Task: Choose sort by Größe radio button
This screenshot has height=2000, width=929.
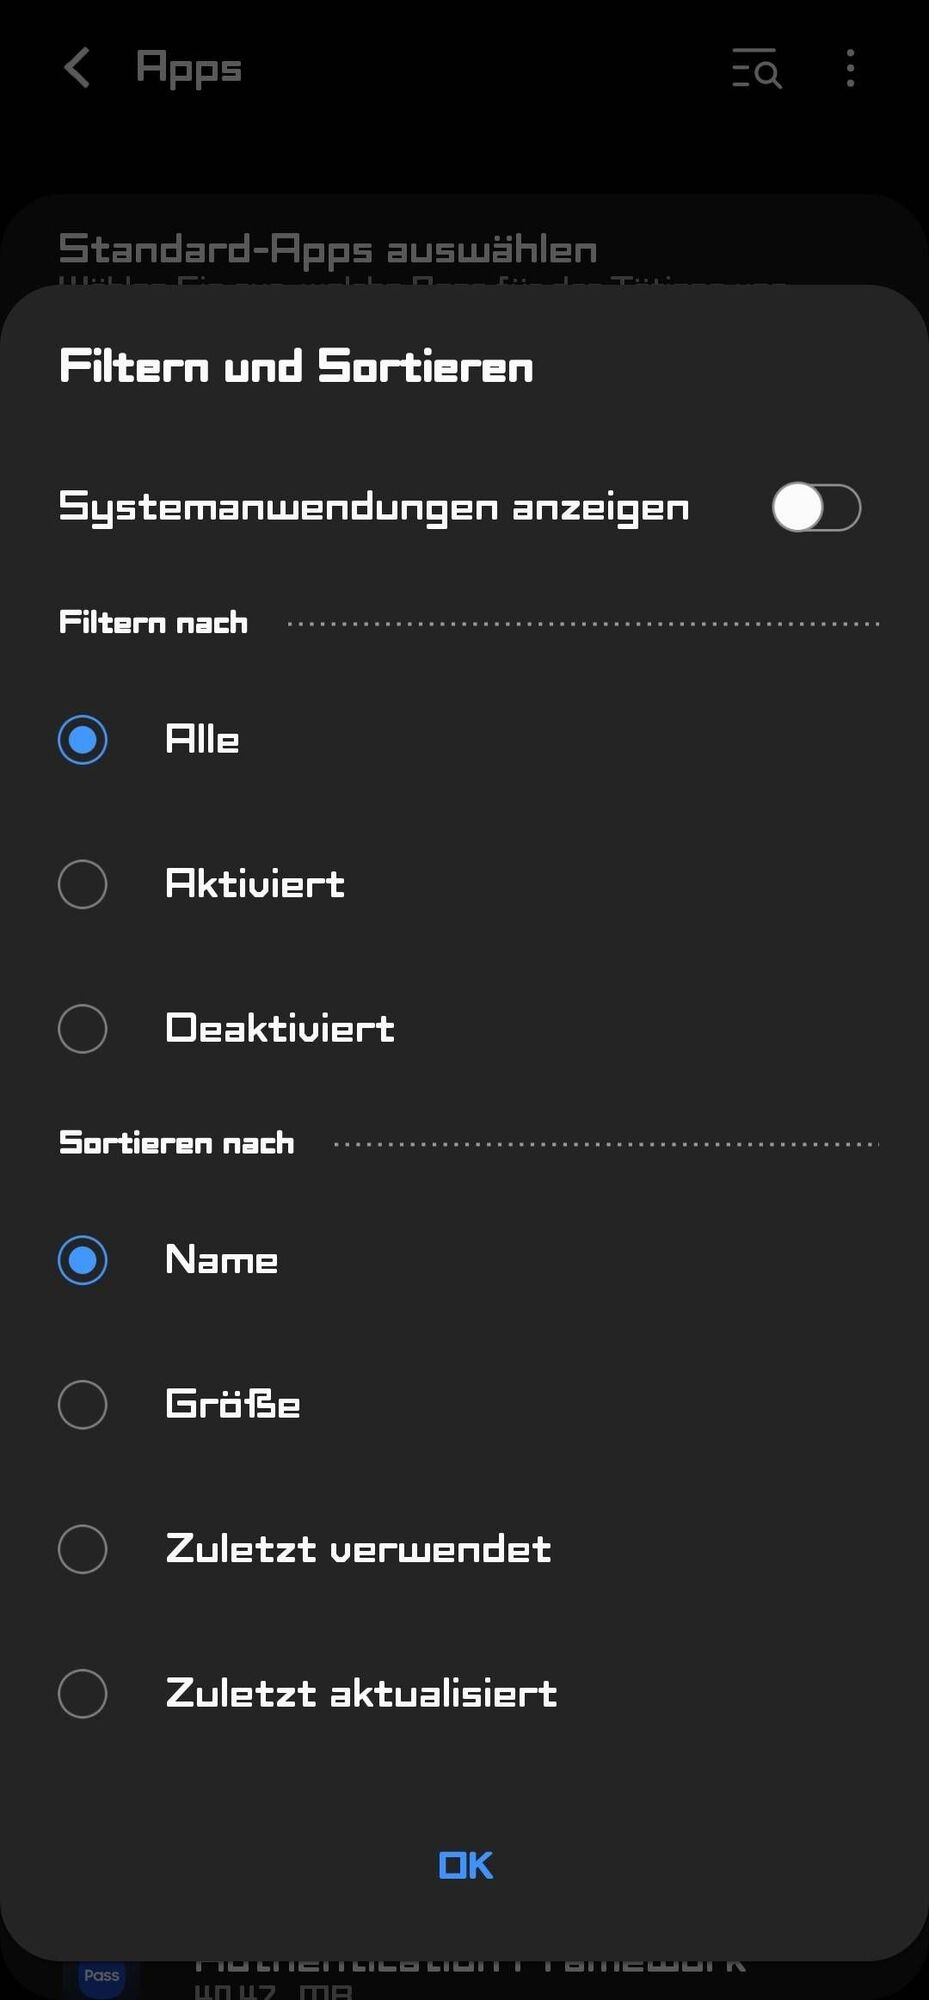Action: (83, 1405)
